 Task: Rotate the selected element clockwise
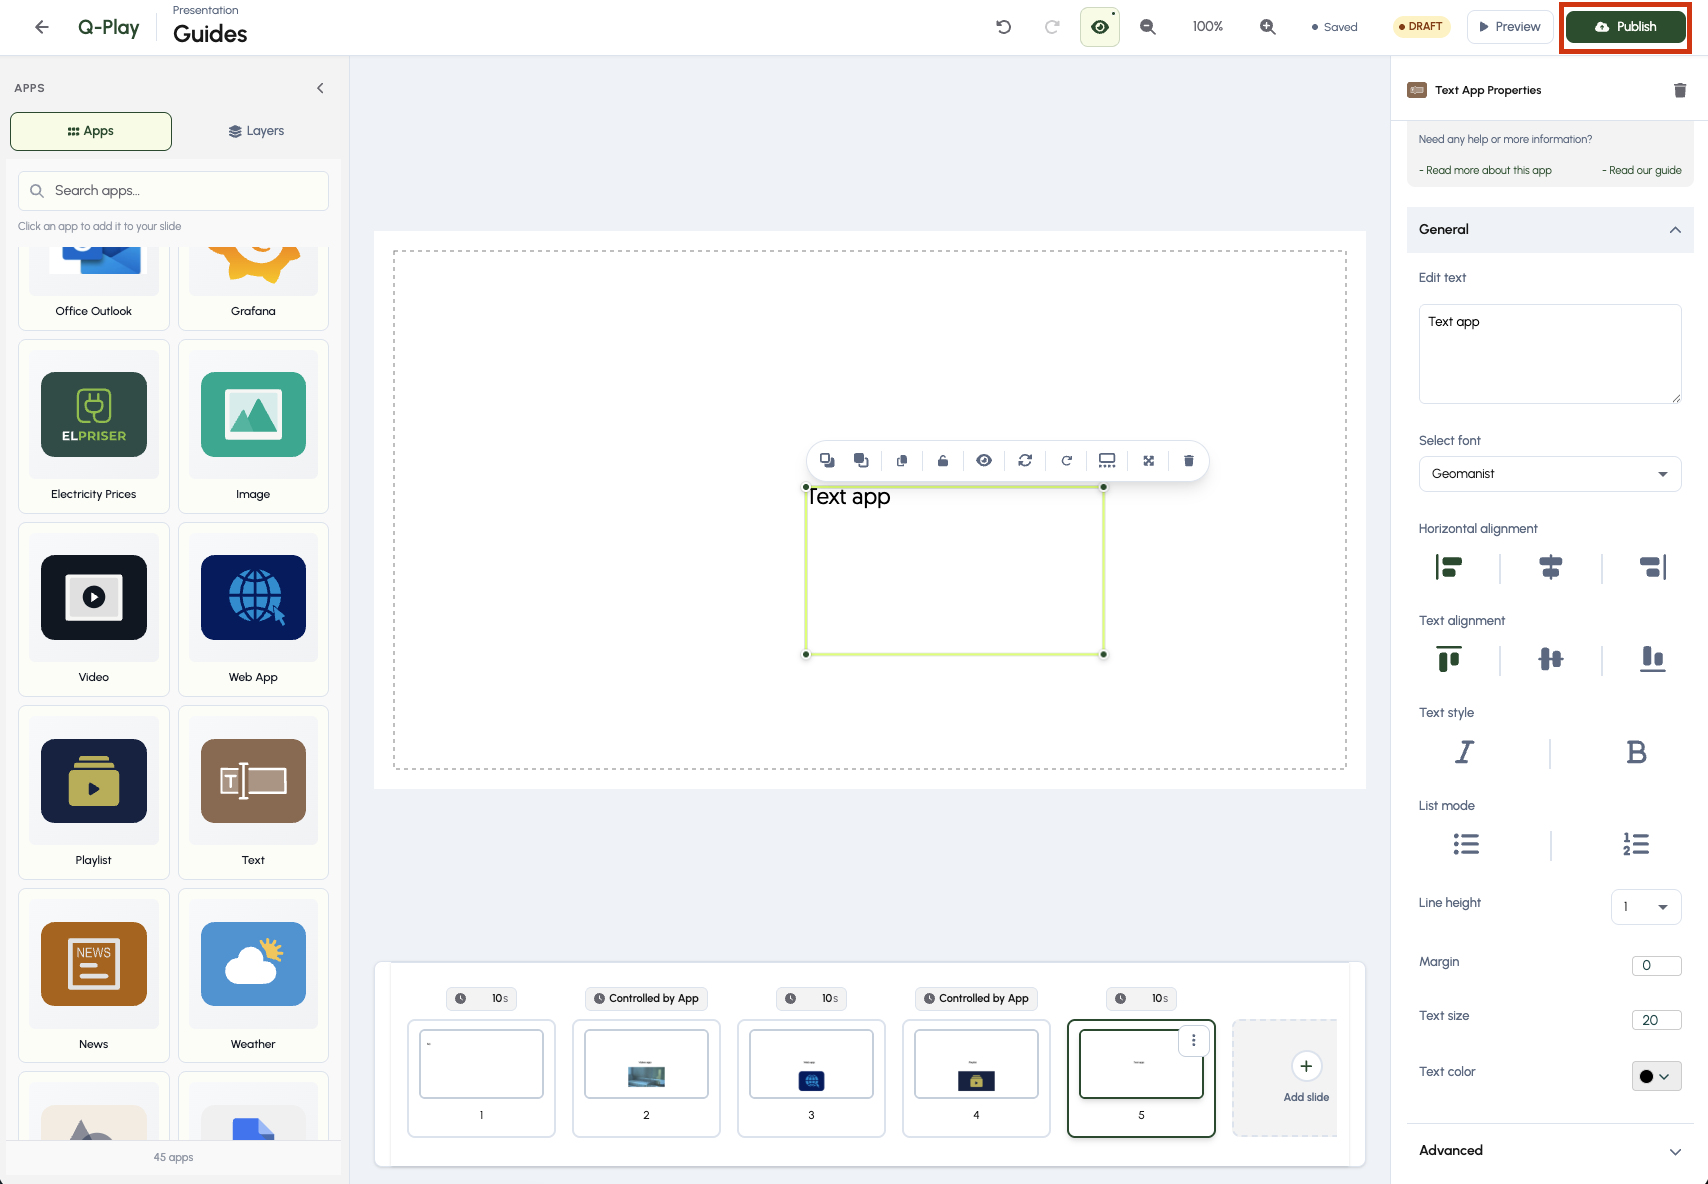[1066, 461]
